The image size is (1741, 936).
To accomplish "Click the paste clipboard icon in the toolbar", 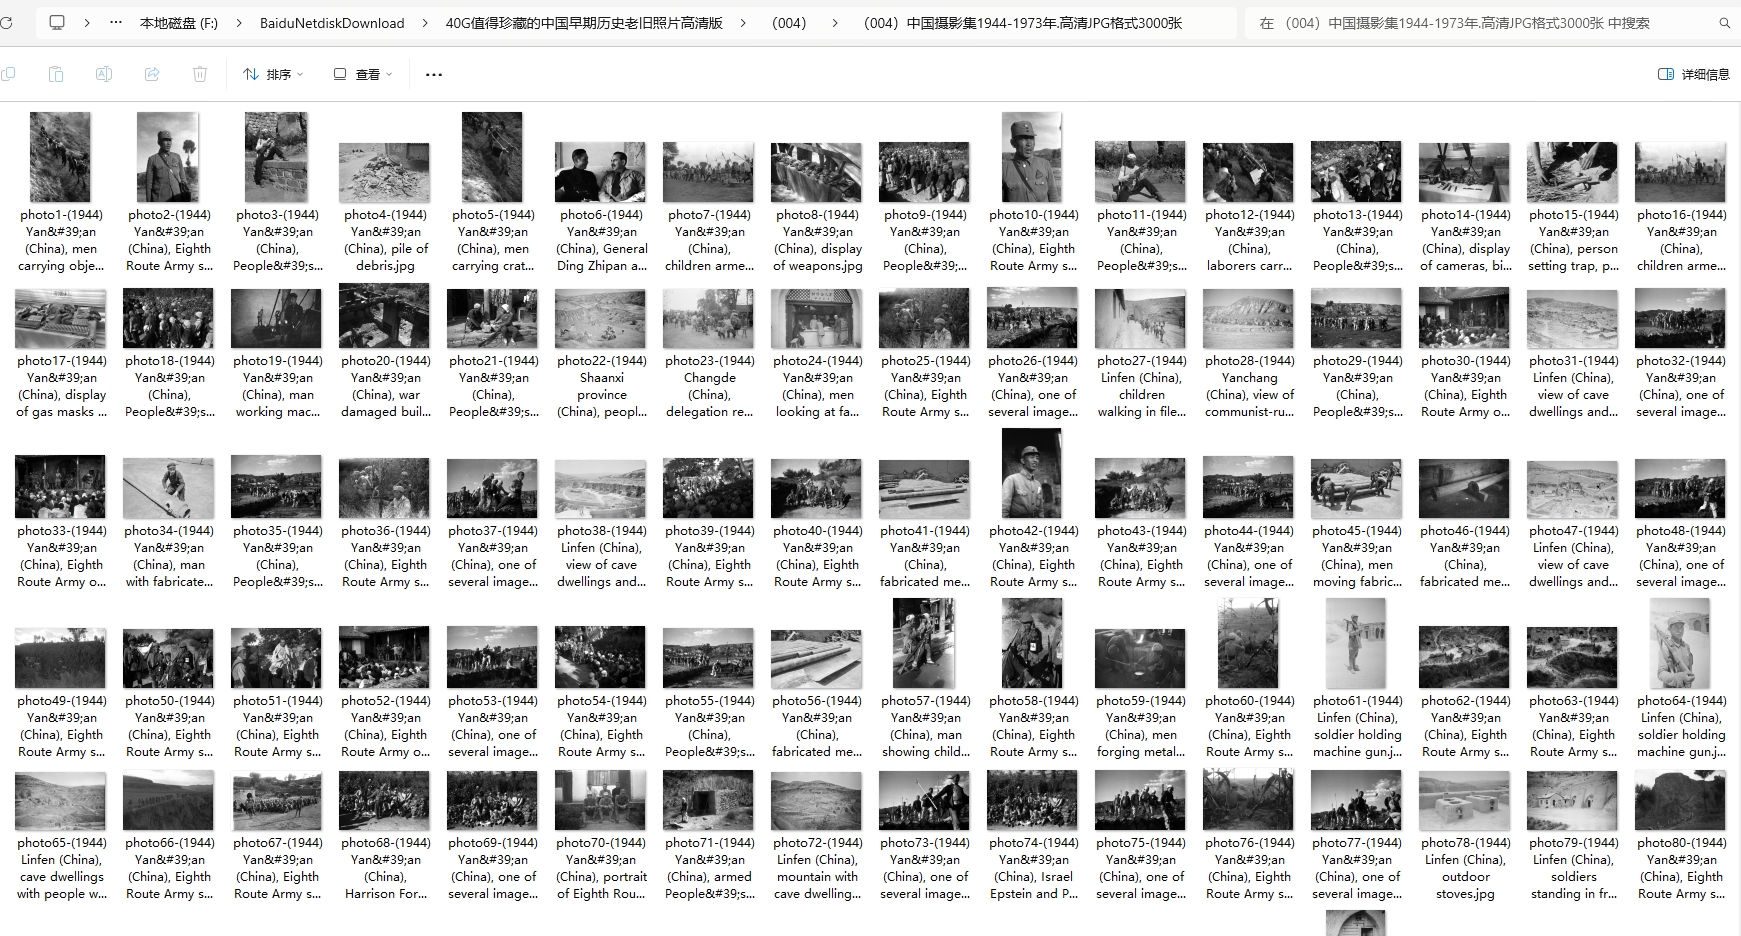I will click(x=56, y=74).
